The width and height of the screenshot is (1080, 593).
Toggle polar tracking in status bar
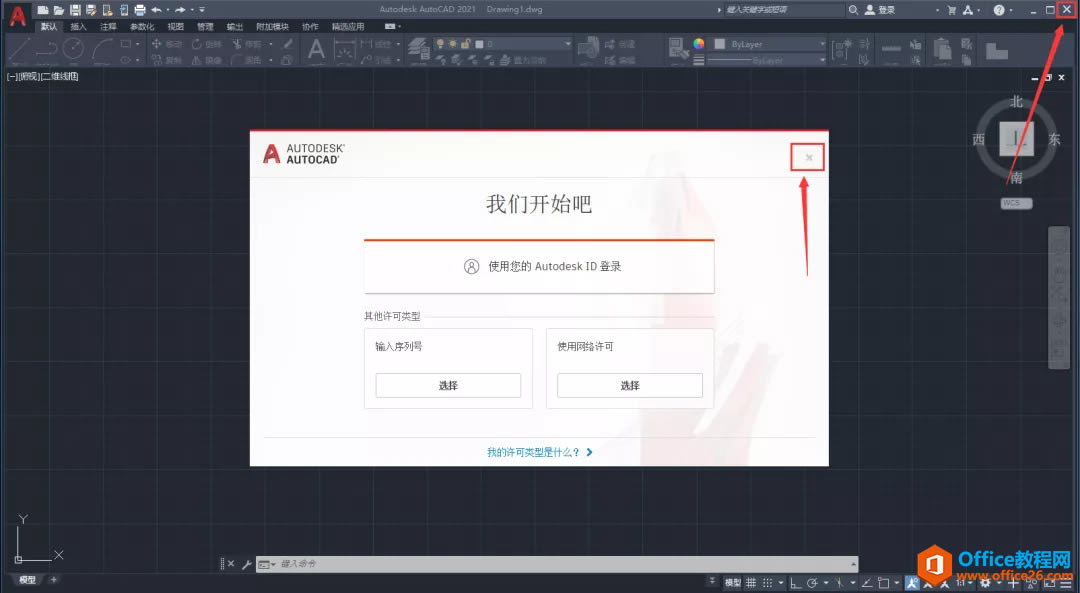812,583
